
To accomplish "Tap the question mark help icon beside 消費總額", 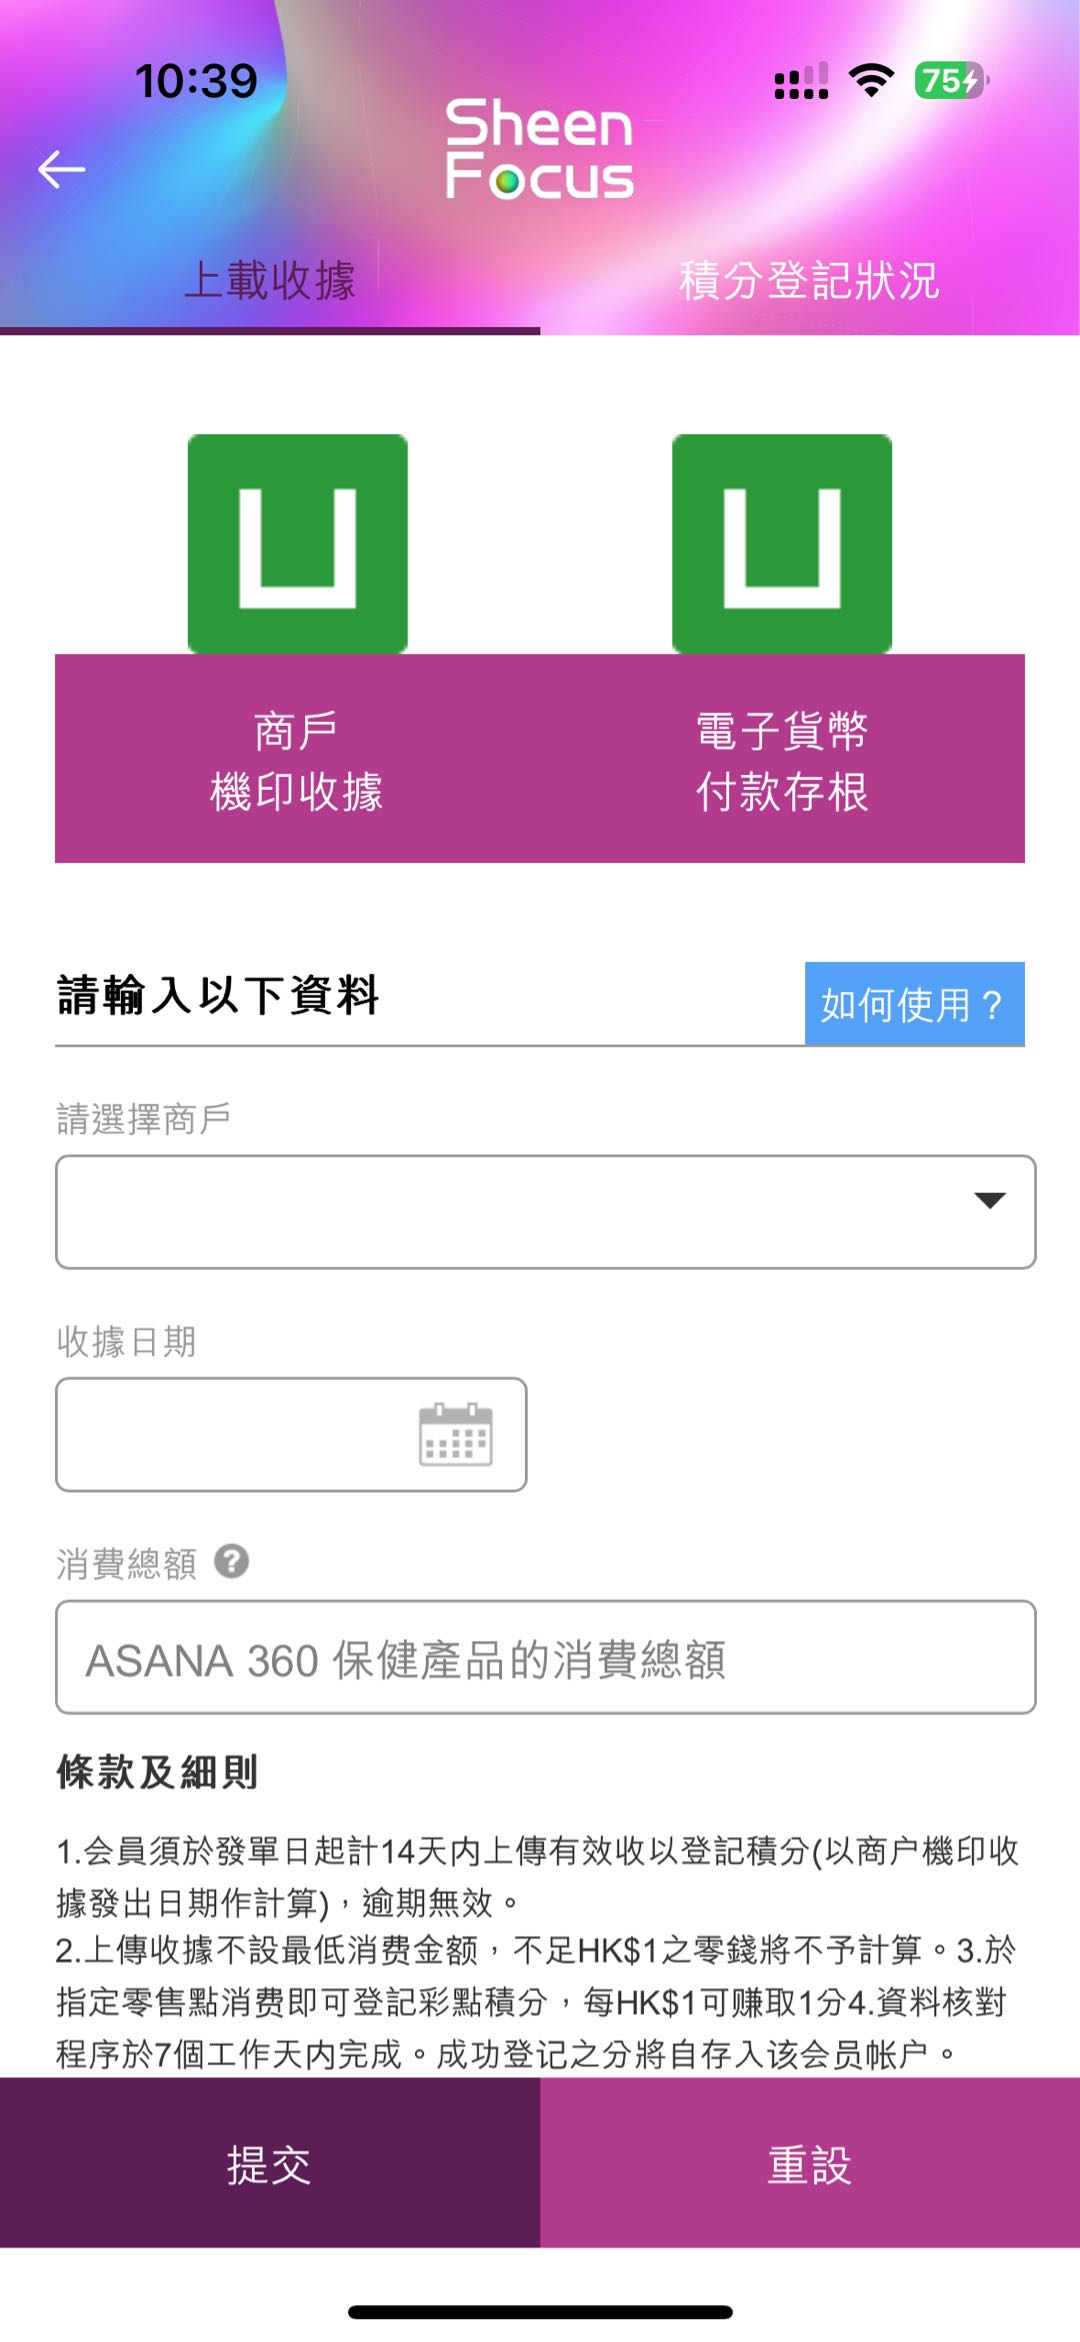I will click(x=232, y=1561).
